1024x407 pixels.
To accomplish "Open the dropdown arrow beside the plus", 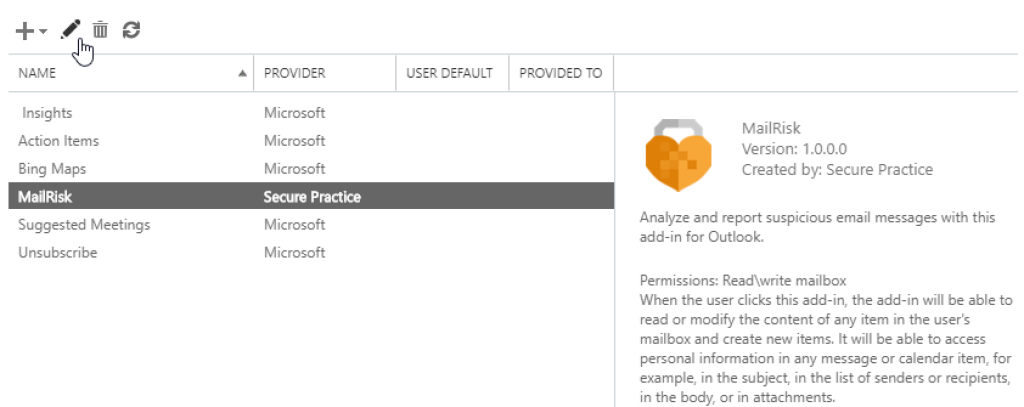I will click(43, 32).
